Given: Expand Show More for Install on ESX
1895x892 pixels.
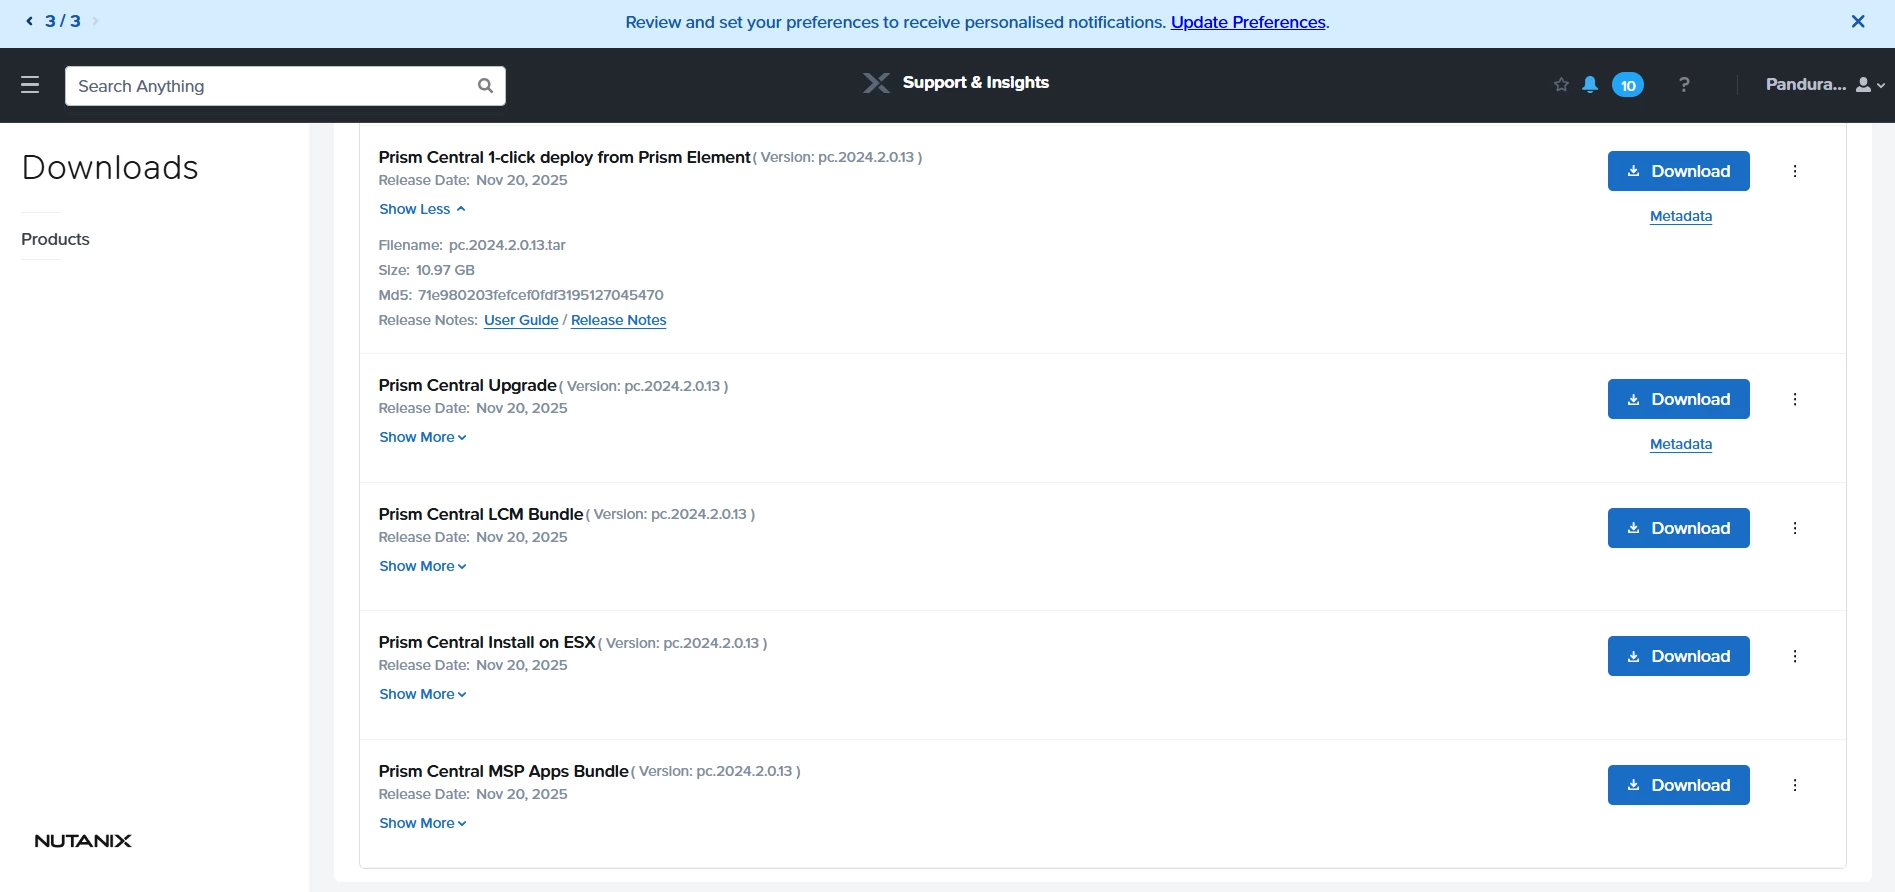Looking at the screenshot, I should 423,694.
